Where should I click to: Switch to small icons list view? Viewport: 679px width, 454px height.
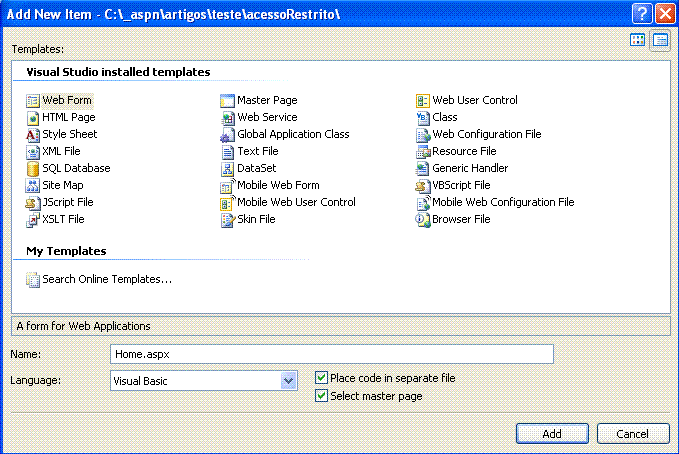pyautogui.click(x=660, y=40)
